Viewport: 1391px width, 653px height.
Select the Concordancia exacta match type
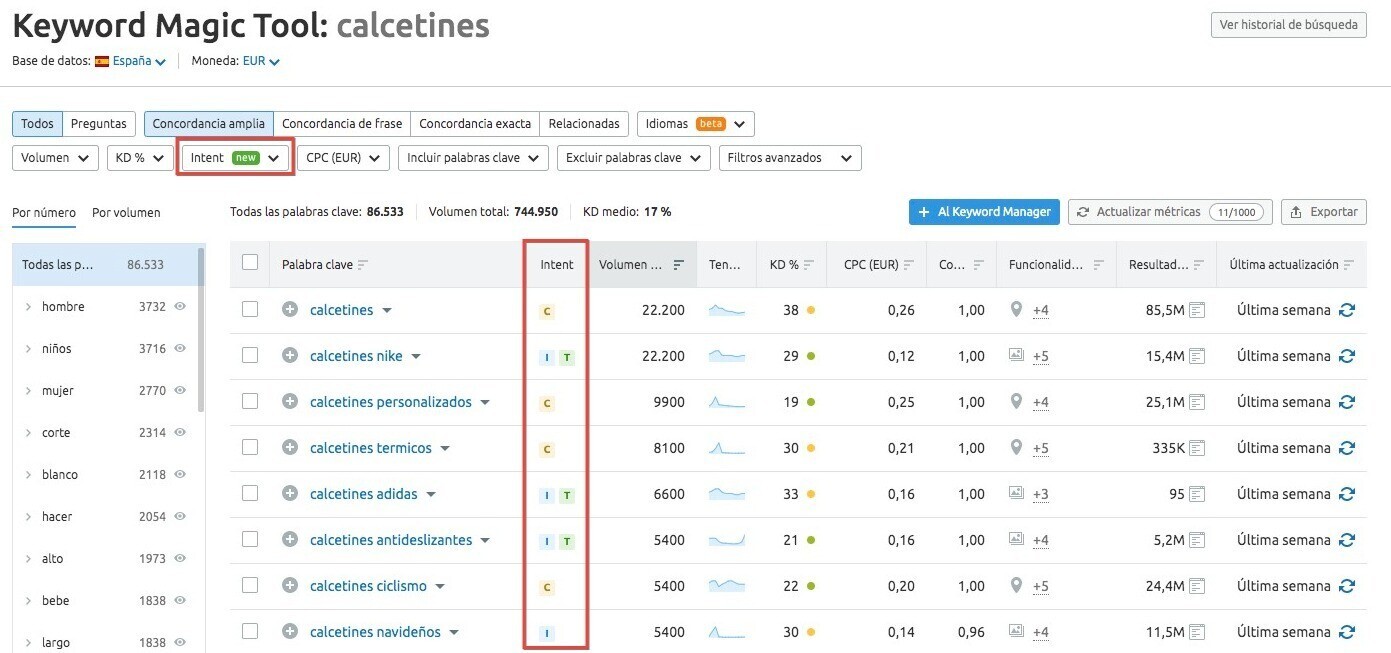[x=475, y=124]
